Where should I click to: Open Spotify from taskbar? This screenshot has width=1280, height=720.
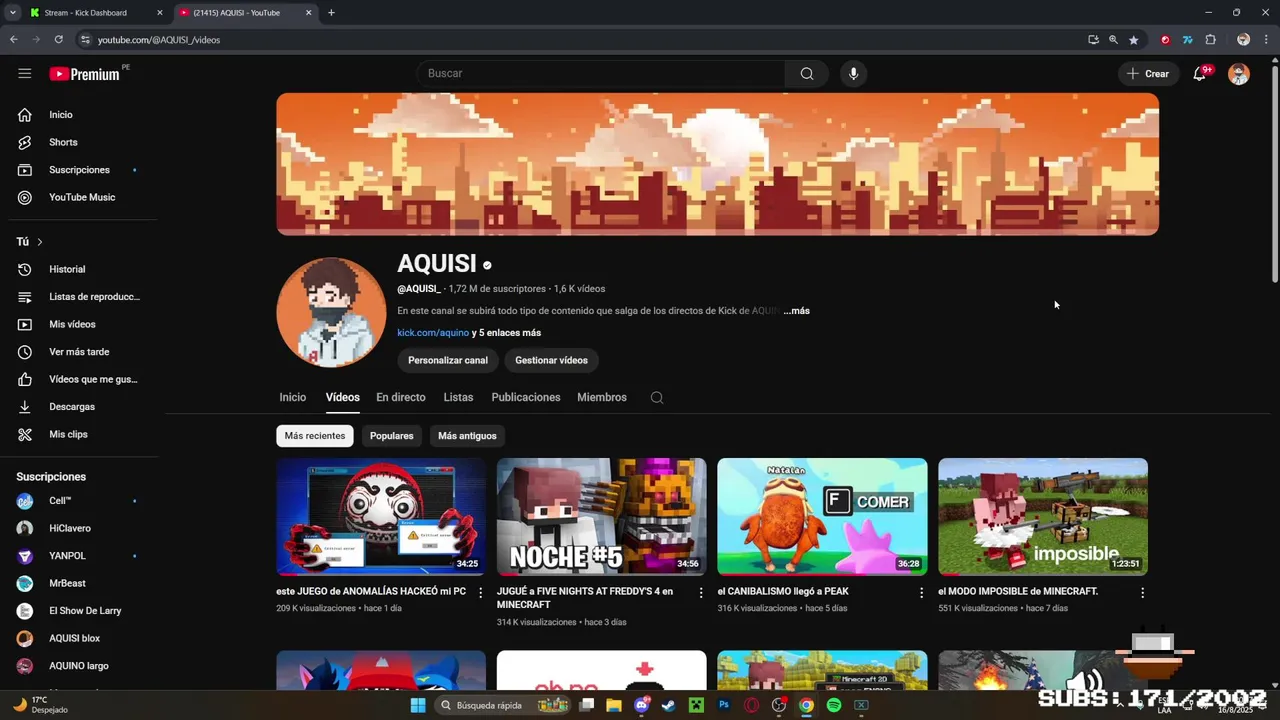click(x=834, y=705)
